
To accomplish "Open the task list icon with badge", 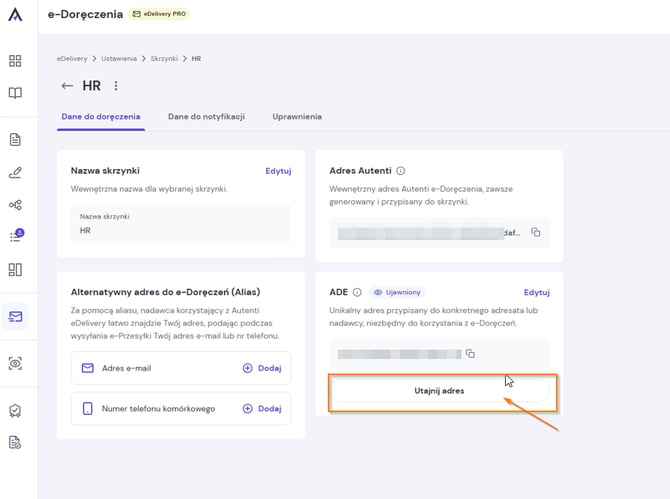I will coord(16,235).
